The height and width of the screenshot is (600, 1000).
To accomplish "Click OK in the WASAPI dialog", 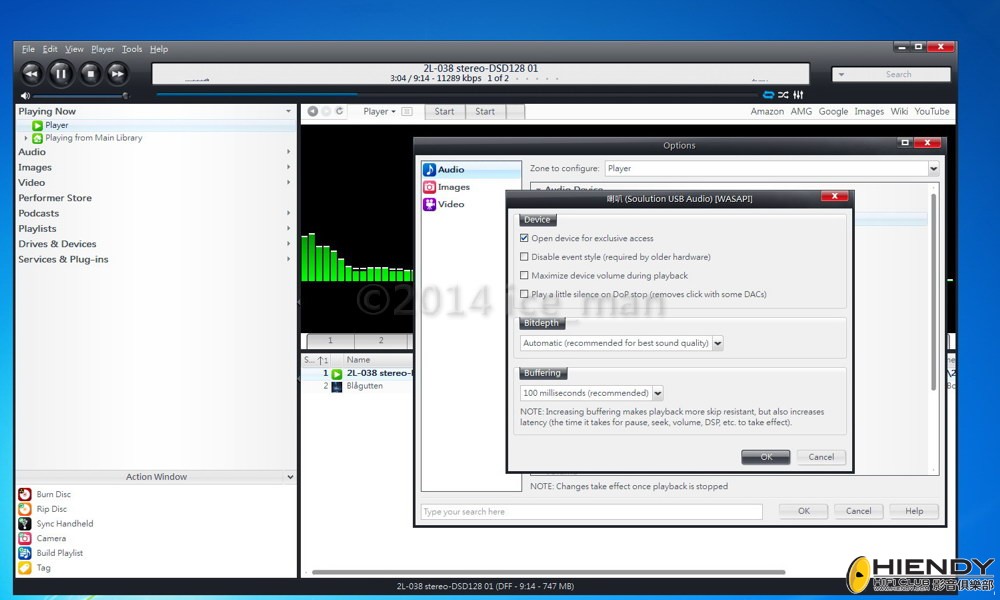I will click(766, 457).
